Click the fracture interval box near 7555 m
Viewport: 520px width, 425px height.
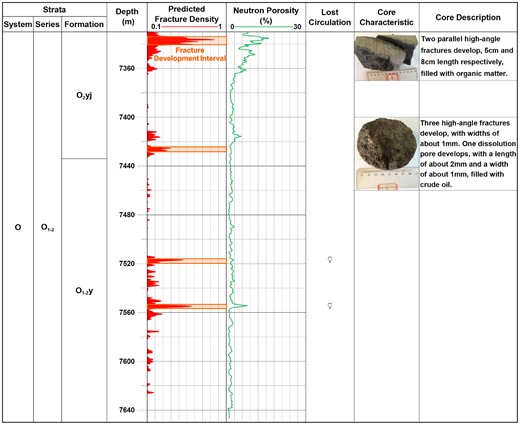point(187,306)
